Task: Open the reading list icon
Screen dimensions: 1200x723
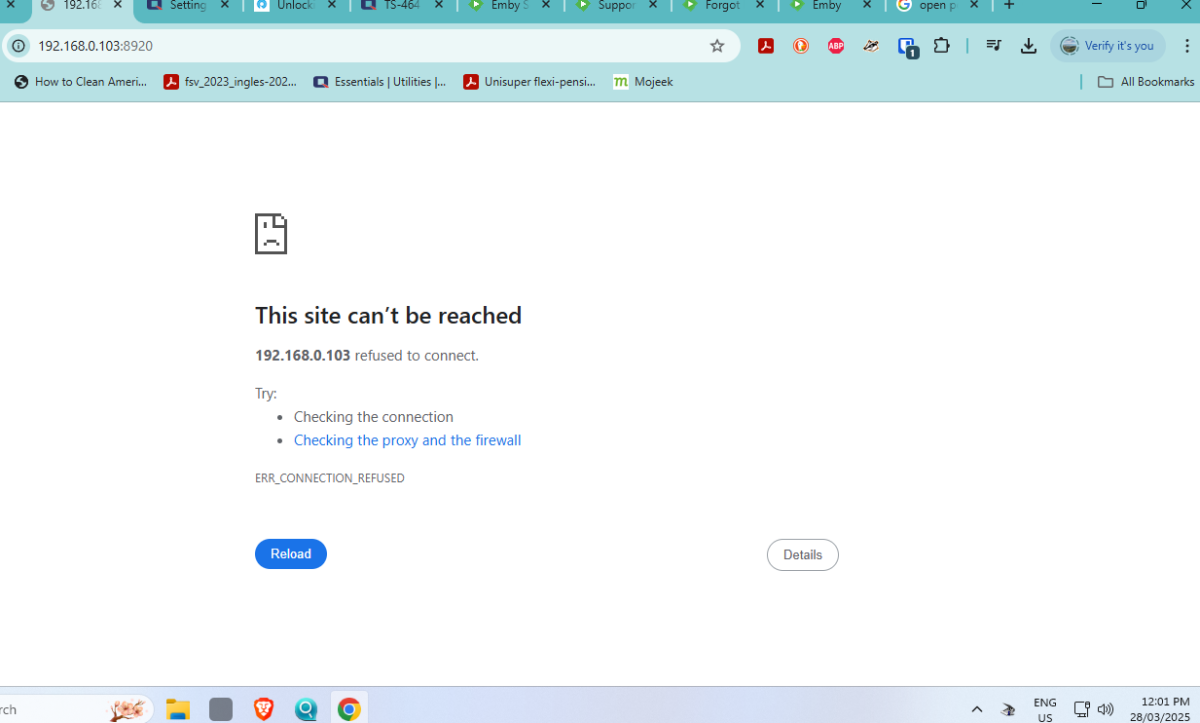Action: [x=993, y=46]
